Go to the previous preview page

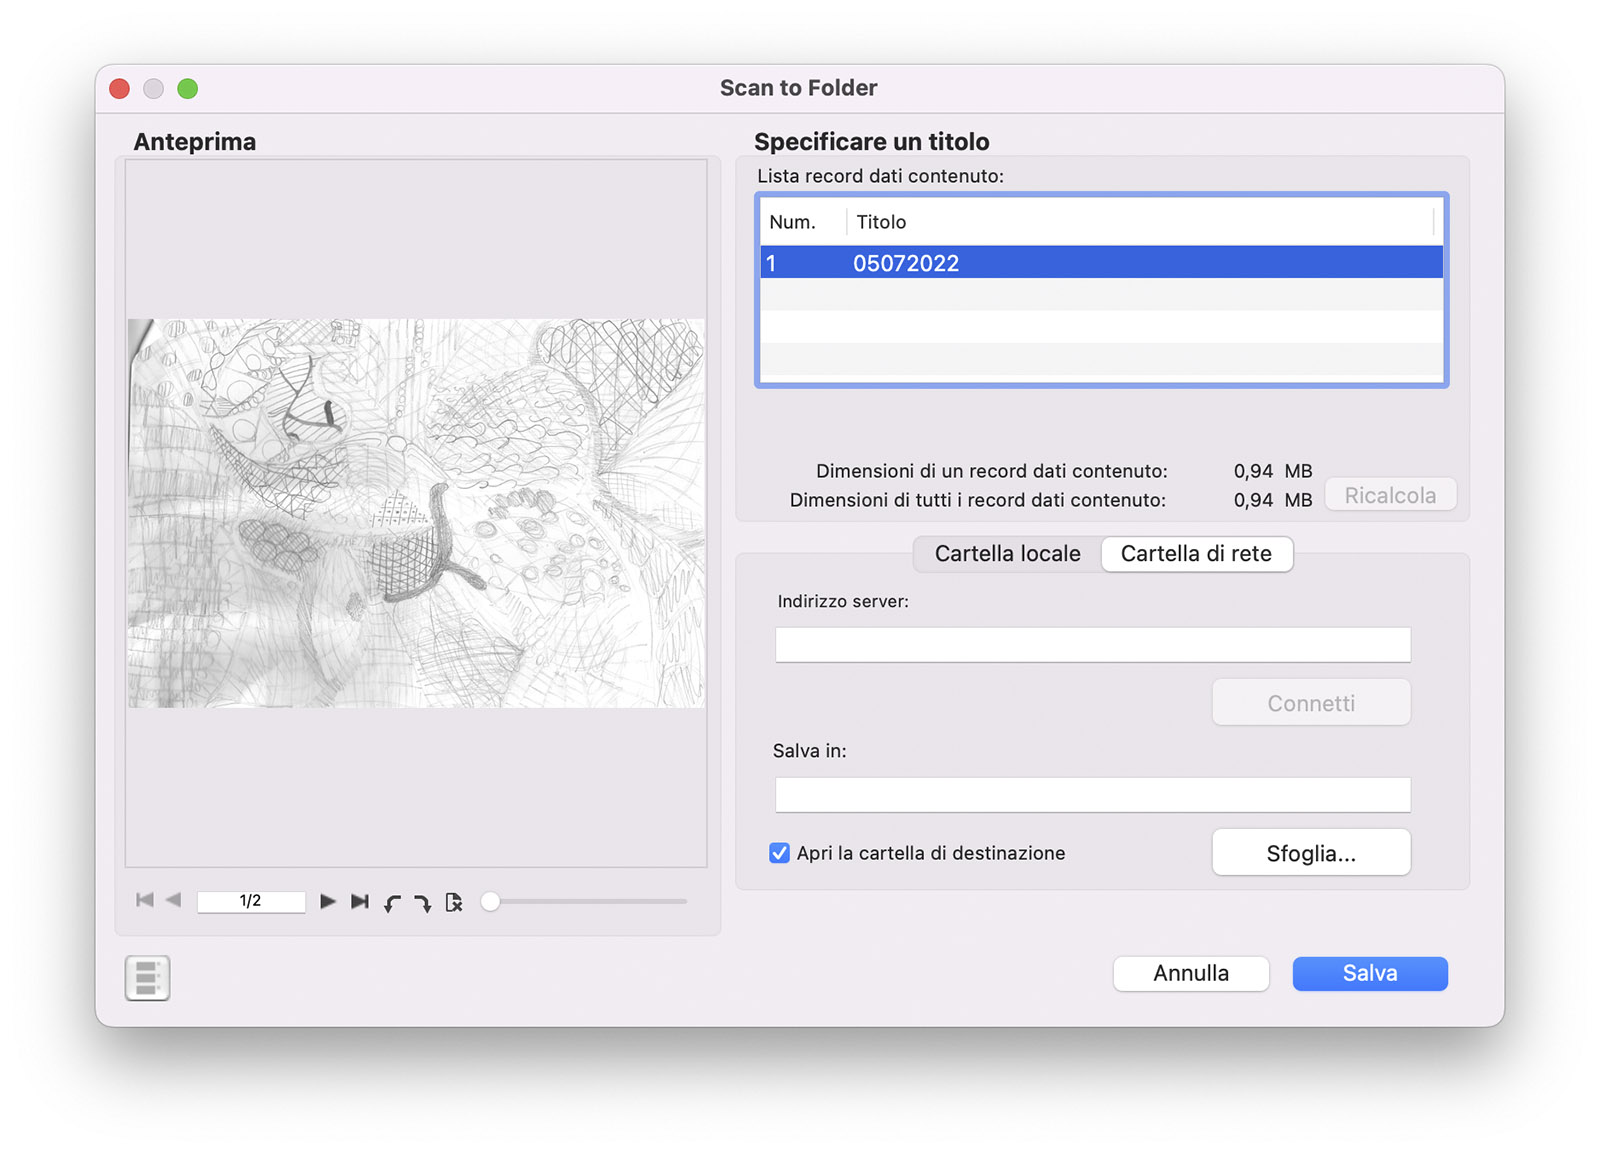(174, 900)
